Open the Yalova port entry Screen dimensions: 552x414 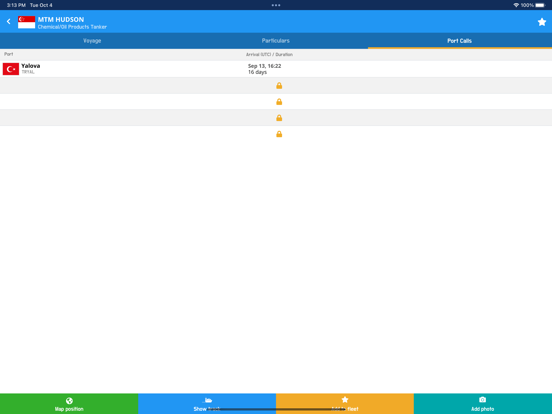(x=276, y=69)
